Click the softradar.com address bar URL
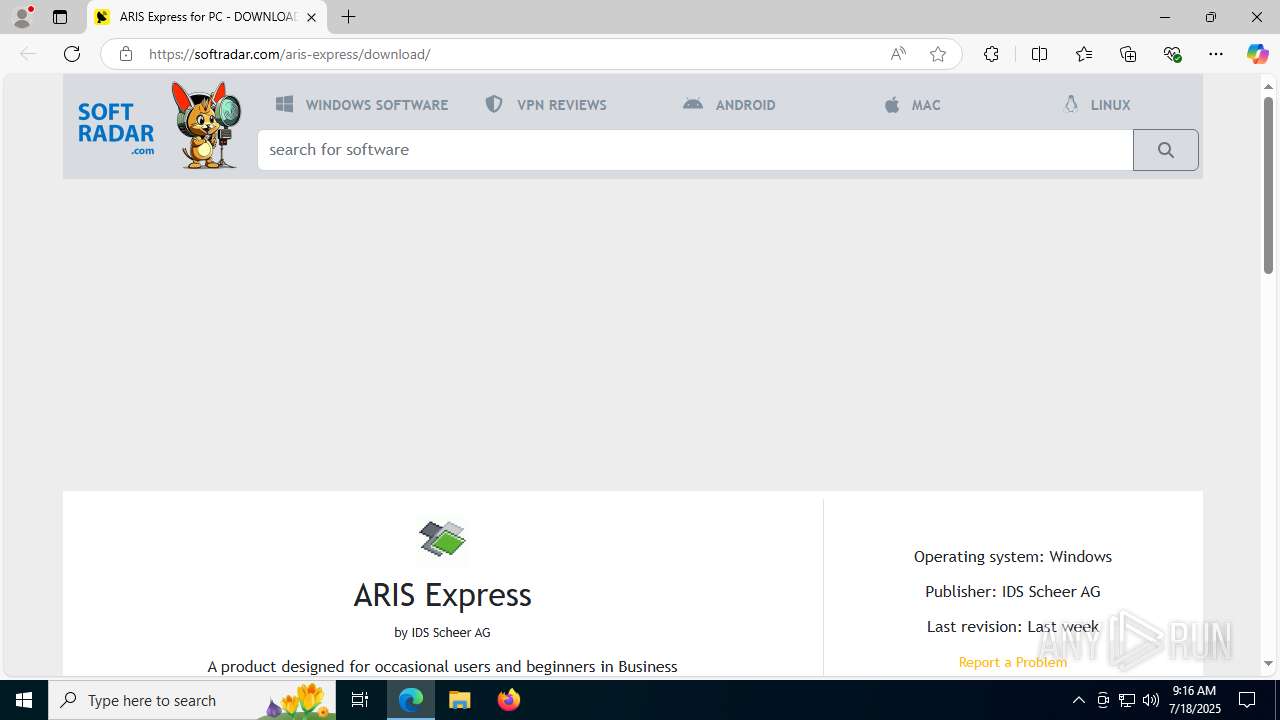Viewport: 1280px width, 720px height. (289, 54)
